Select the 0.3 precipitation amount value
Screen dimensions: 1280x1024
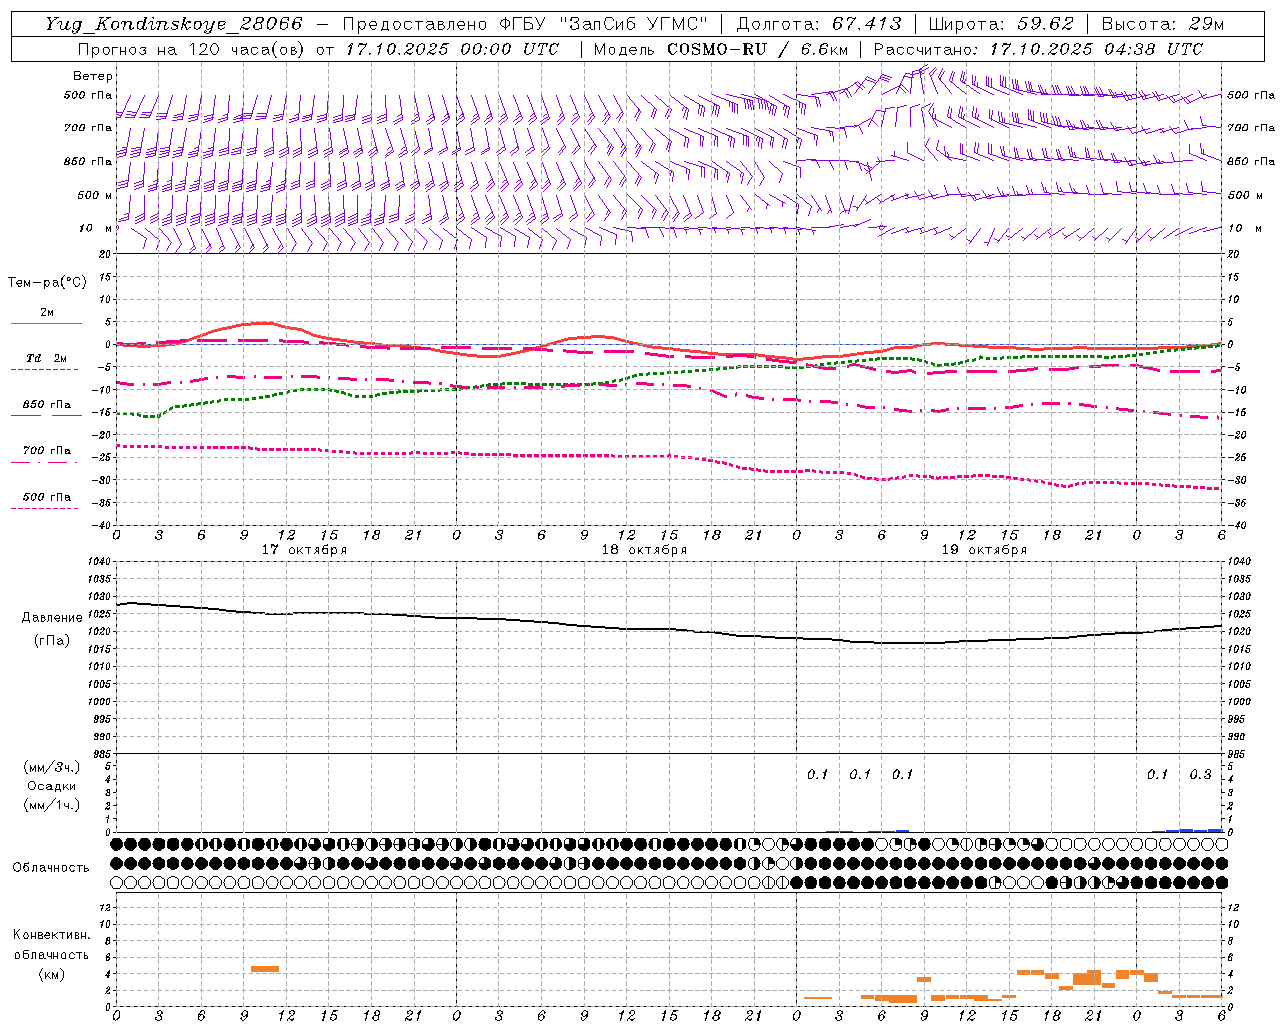click(x=1200, y=775)
